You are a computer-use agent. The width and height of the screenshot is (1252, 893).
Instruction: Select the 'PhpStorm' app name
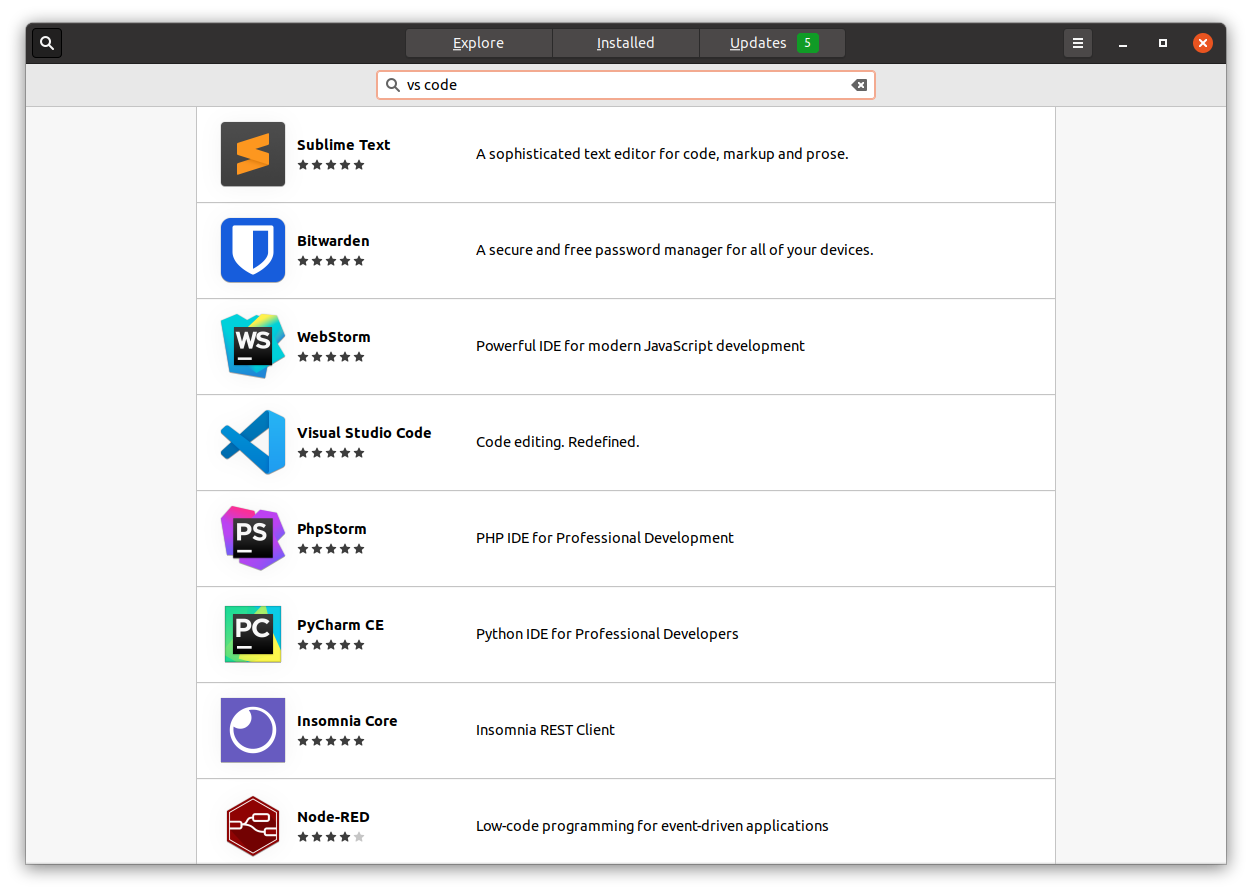coord(332,529)
